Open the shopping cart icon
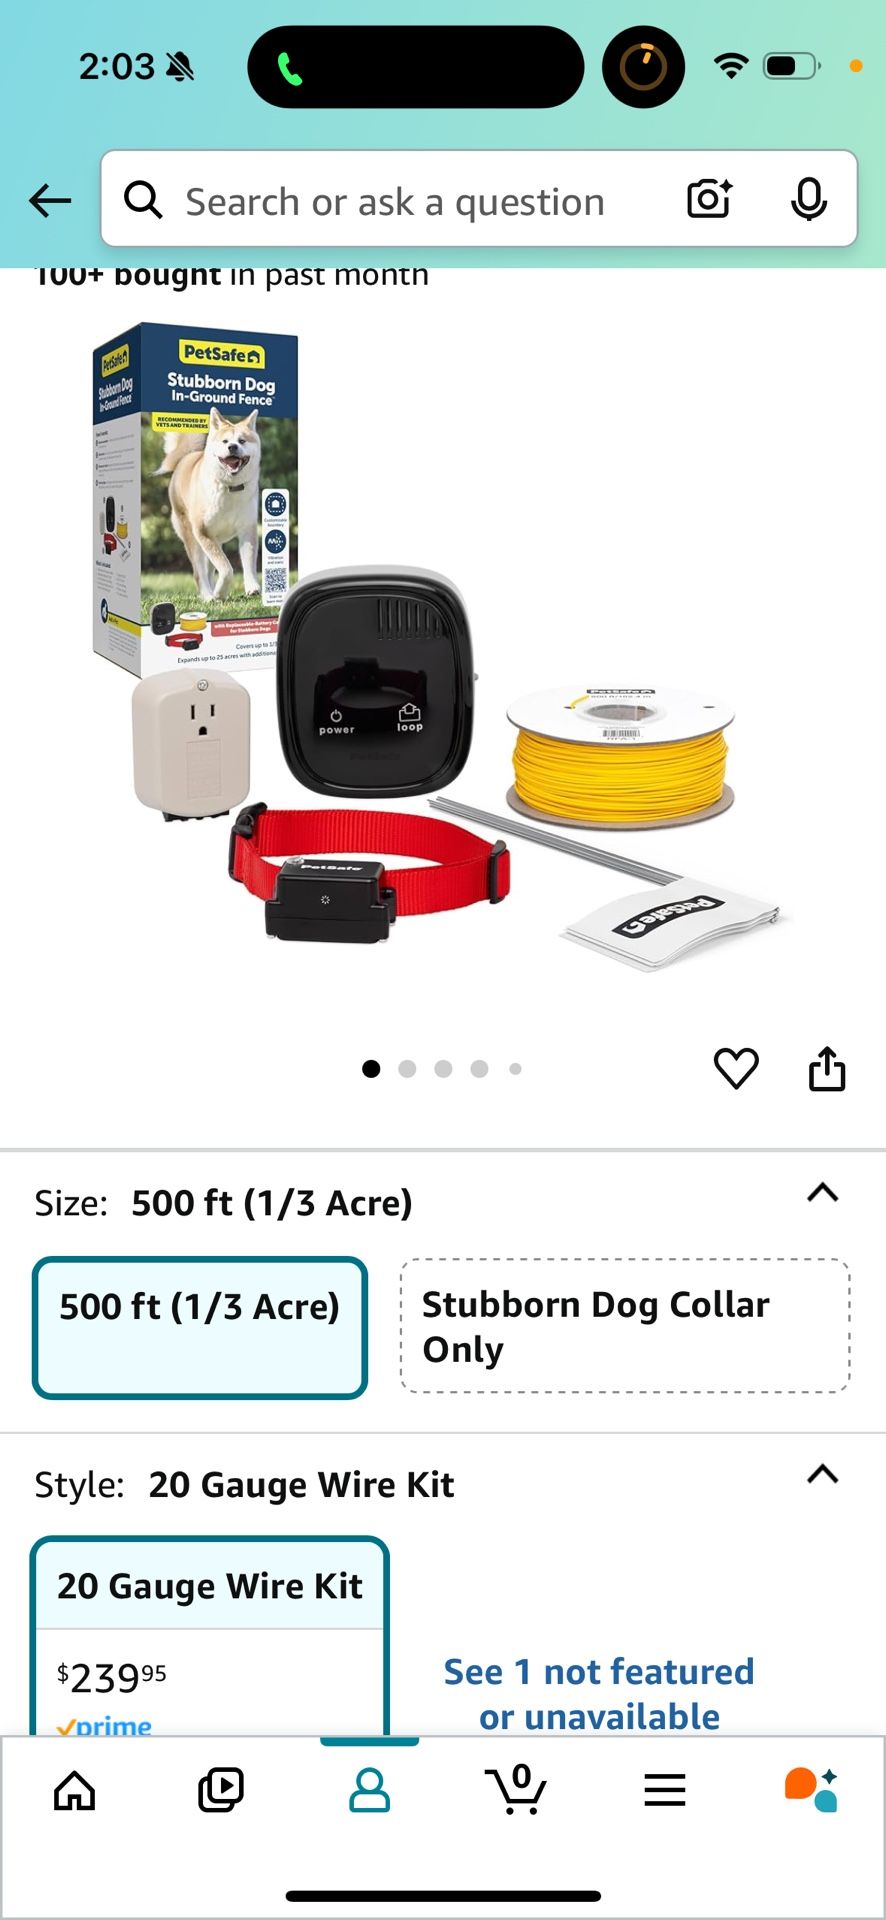 [x=516, y=1789]
